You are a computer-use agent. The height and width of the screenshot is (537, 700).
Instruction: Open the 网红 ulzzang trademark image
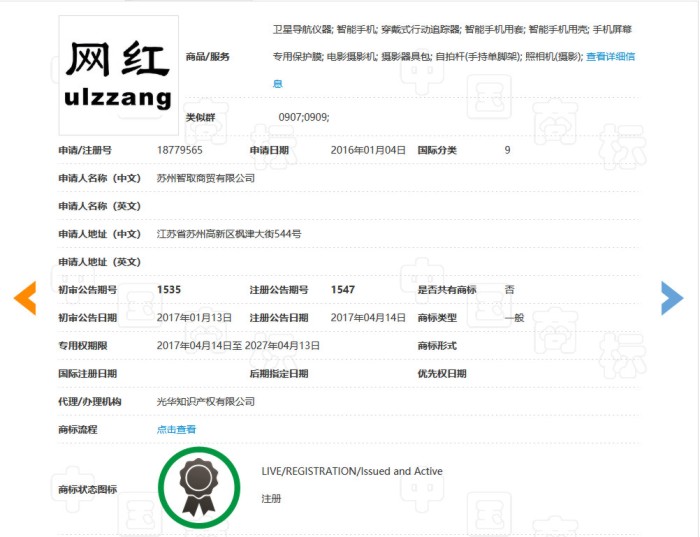click(118, 75)
